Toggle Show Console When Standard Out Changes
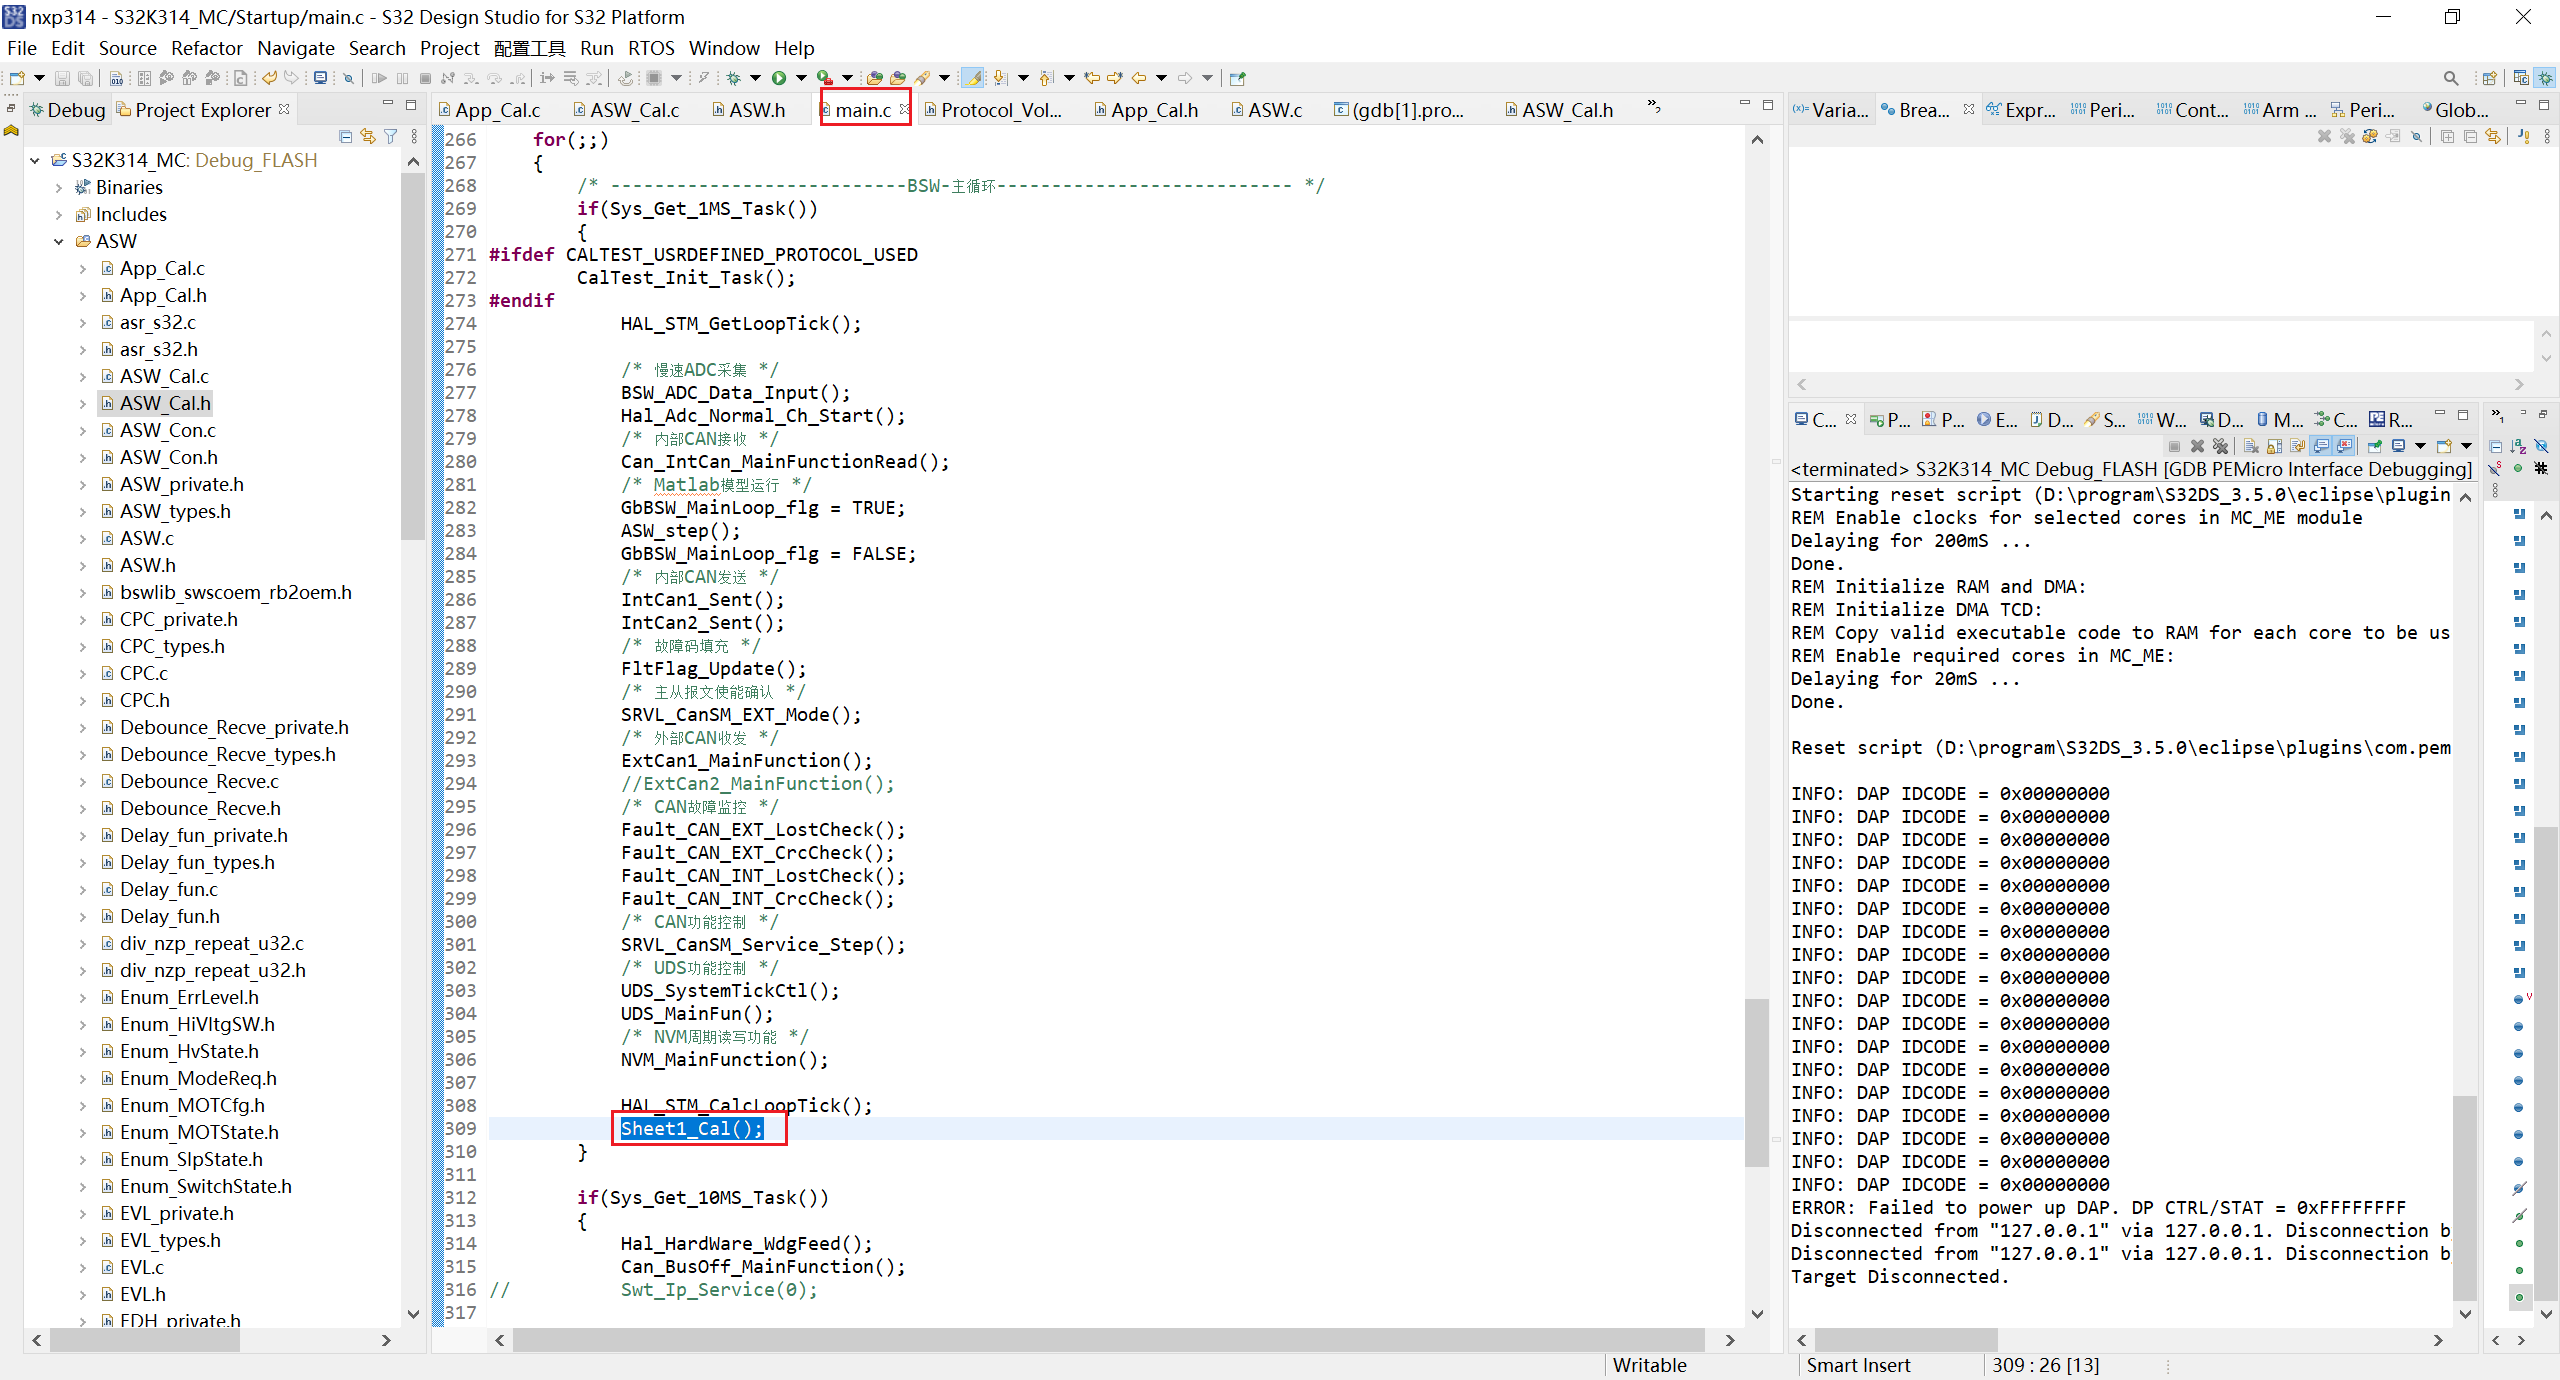 2321,446
